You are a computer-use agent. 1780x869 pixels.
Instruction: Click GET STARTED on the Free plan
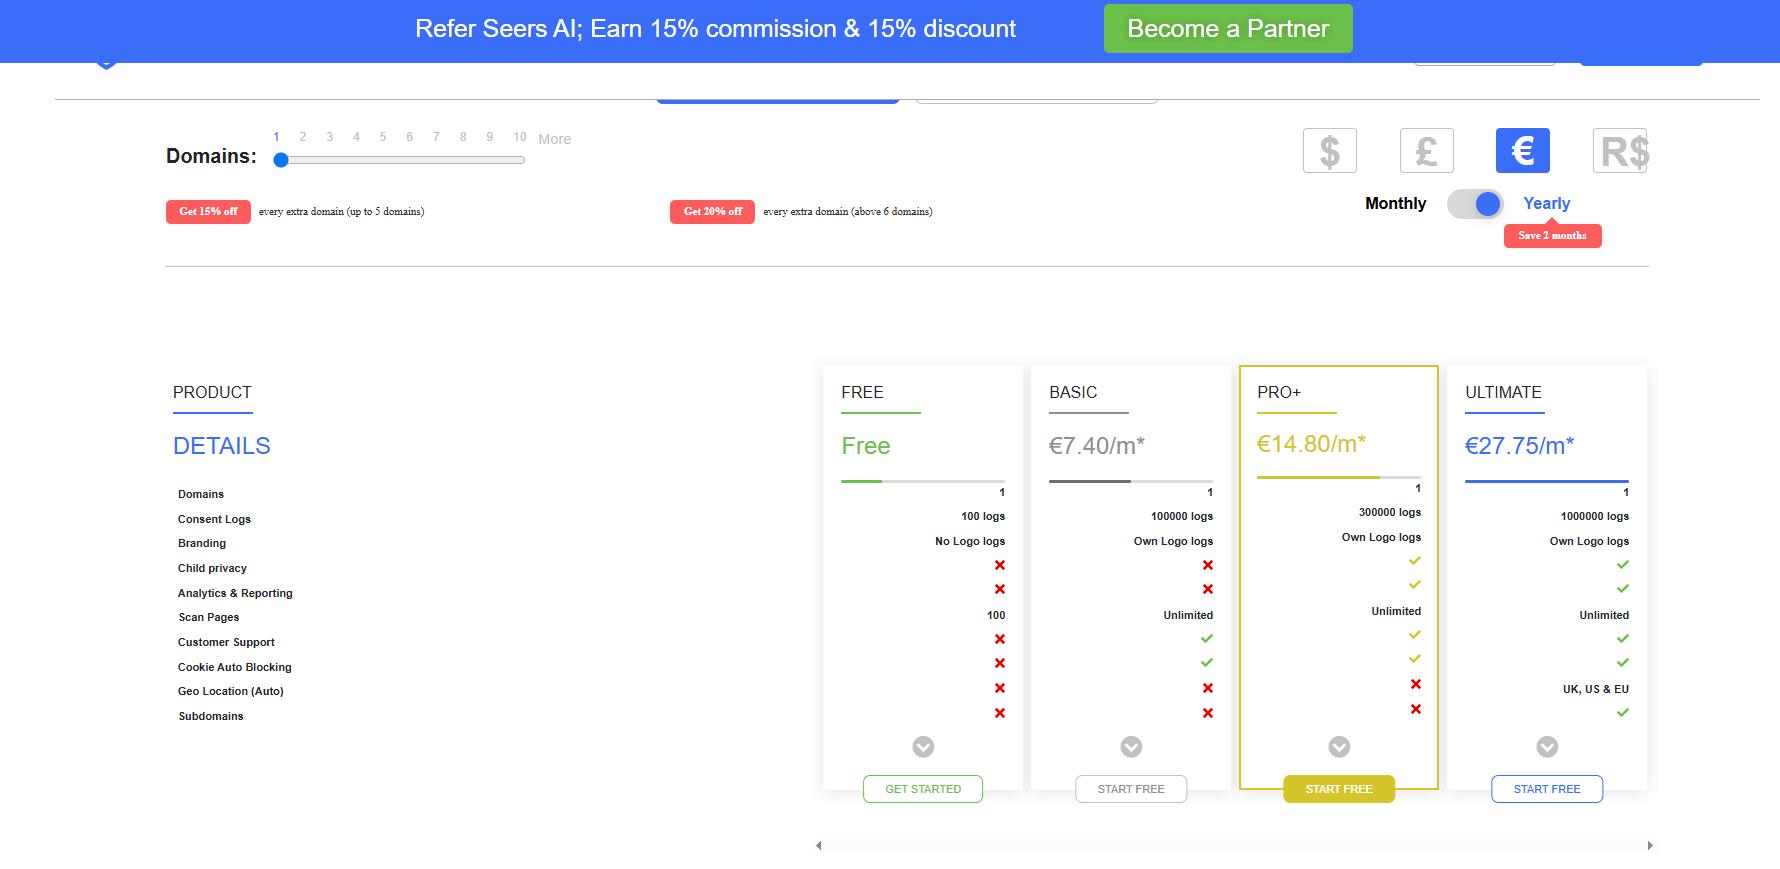(923, 789)
